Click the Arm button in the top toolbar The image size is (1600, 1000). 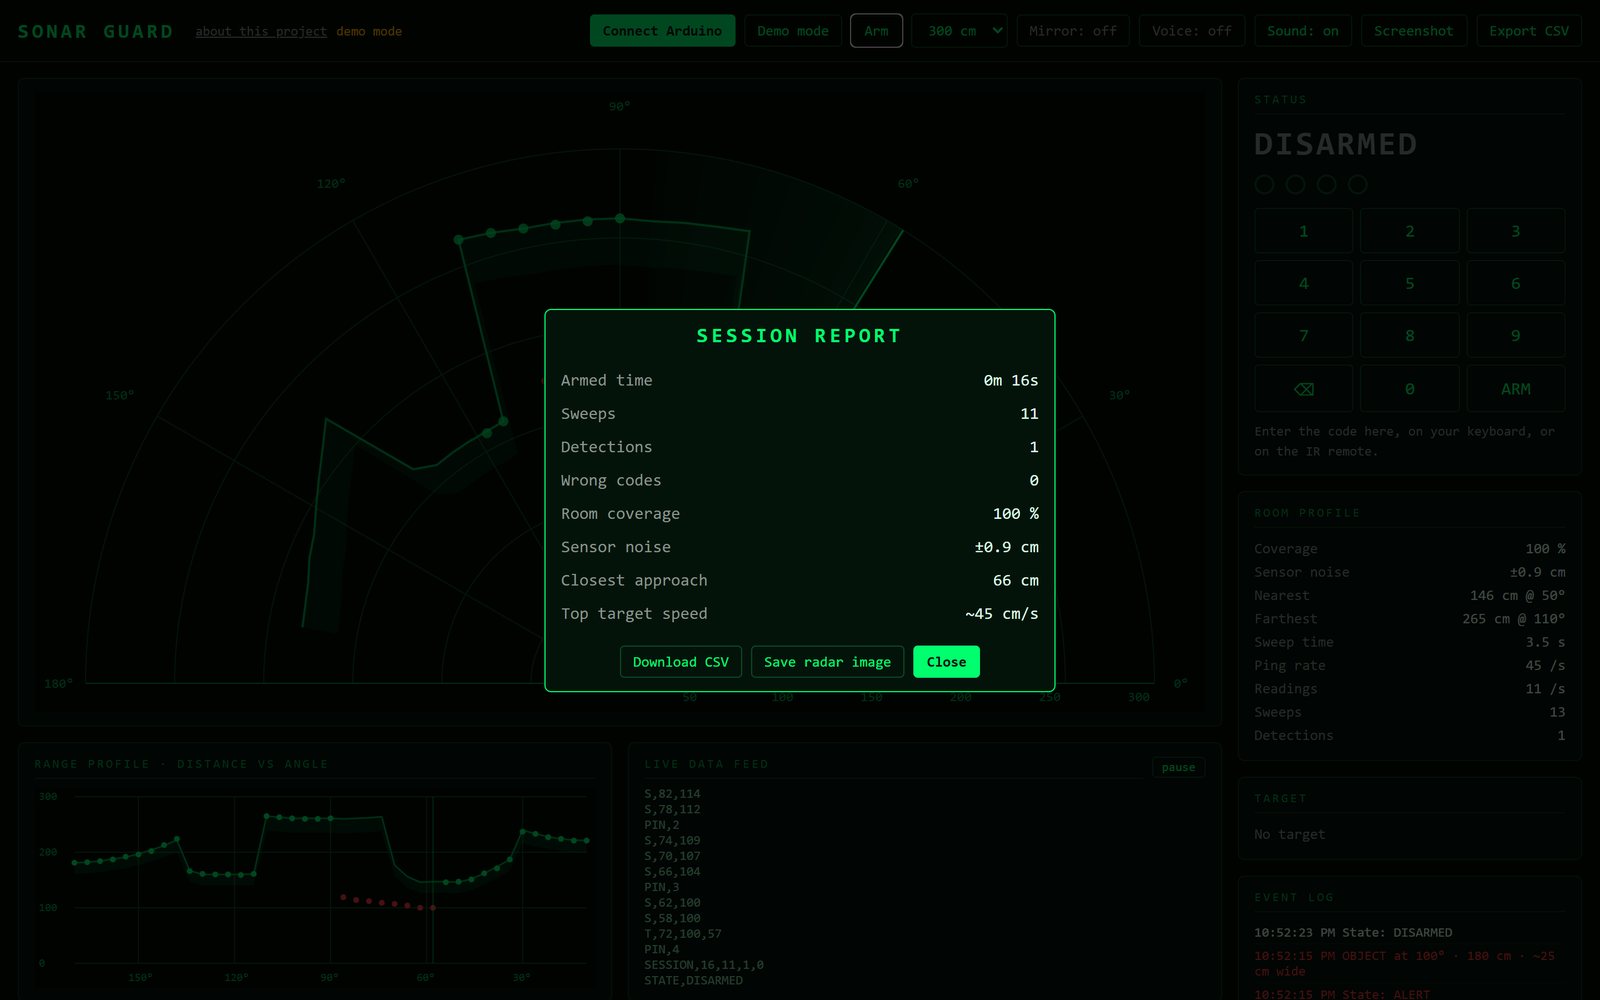876,31
